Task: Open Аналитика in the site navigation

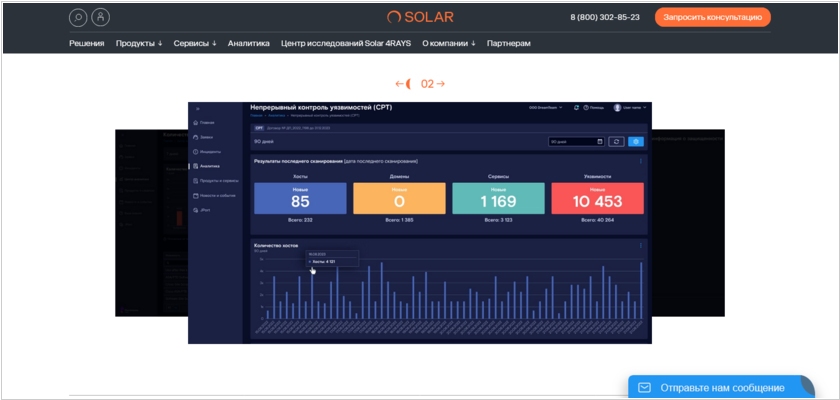Action: tap(249, 43)
